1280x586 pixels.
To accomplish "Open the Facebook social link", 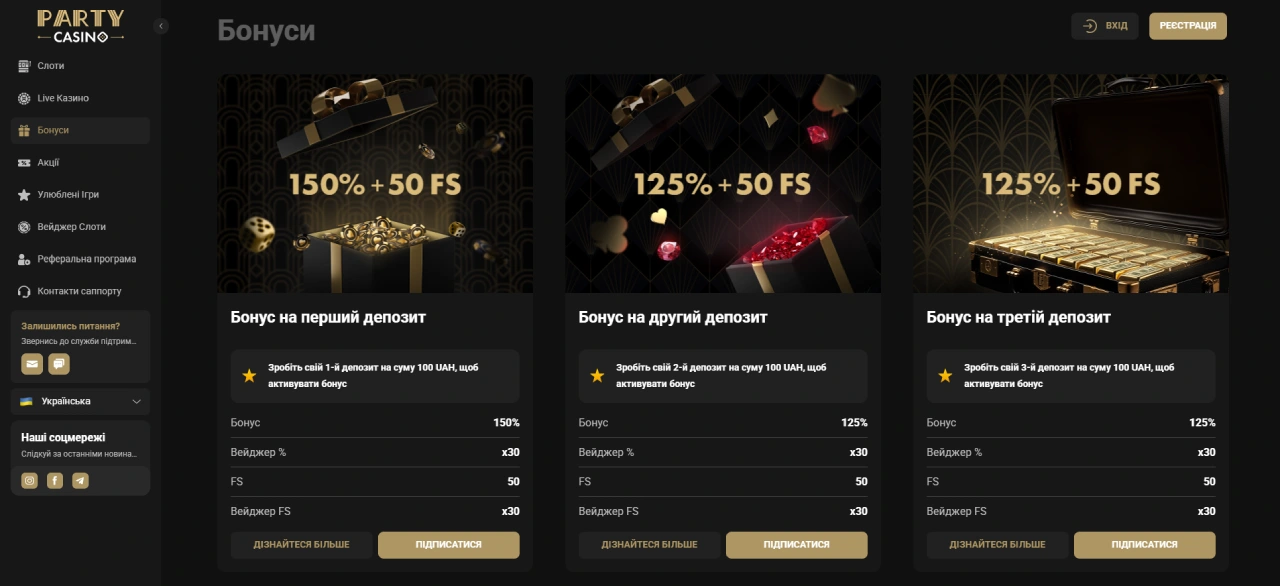I will click(x=55, y=480).
